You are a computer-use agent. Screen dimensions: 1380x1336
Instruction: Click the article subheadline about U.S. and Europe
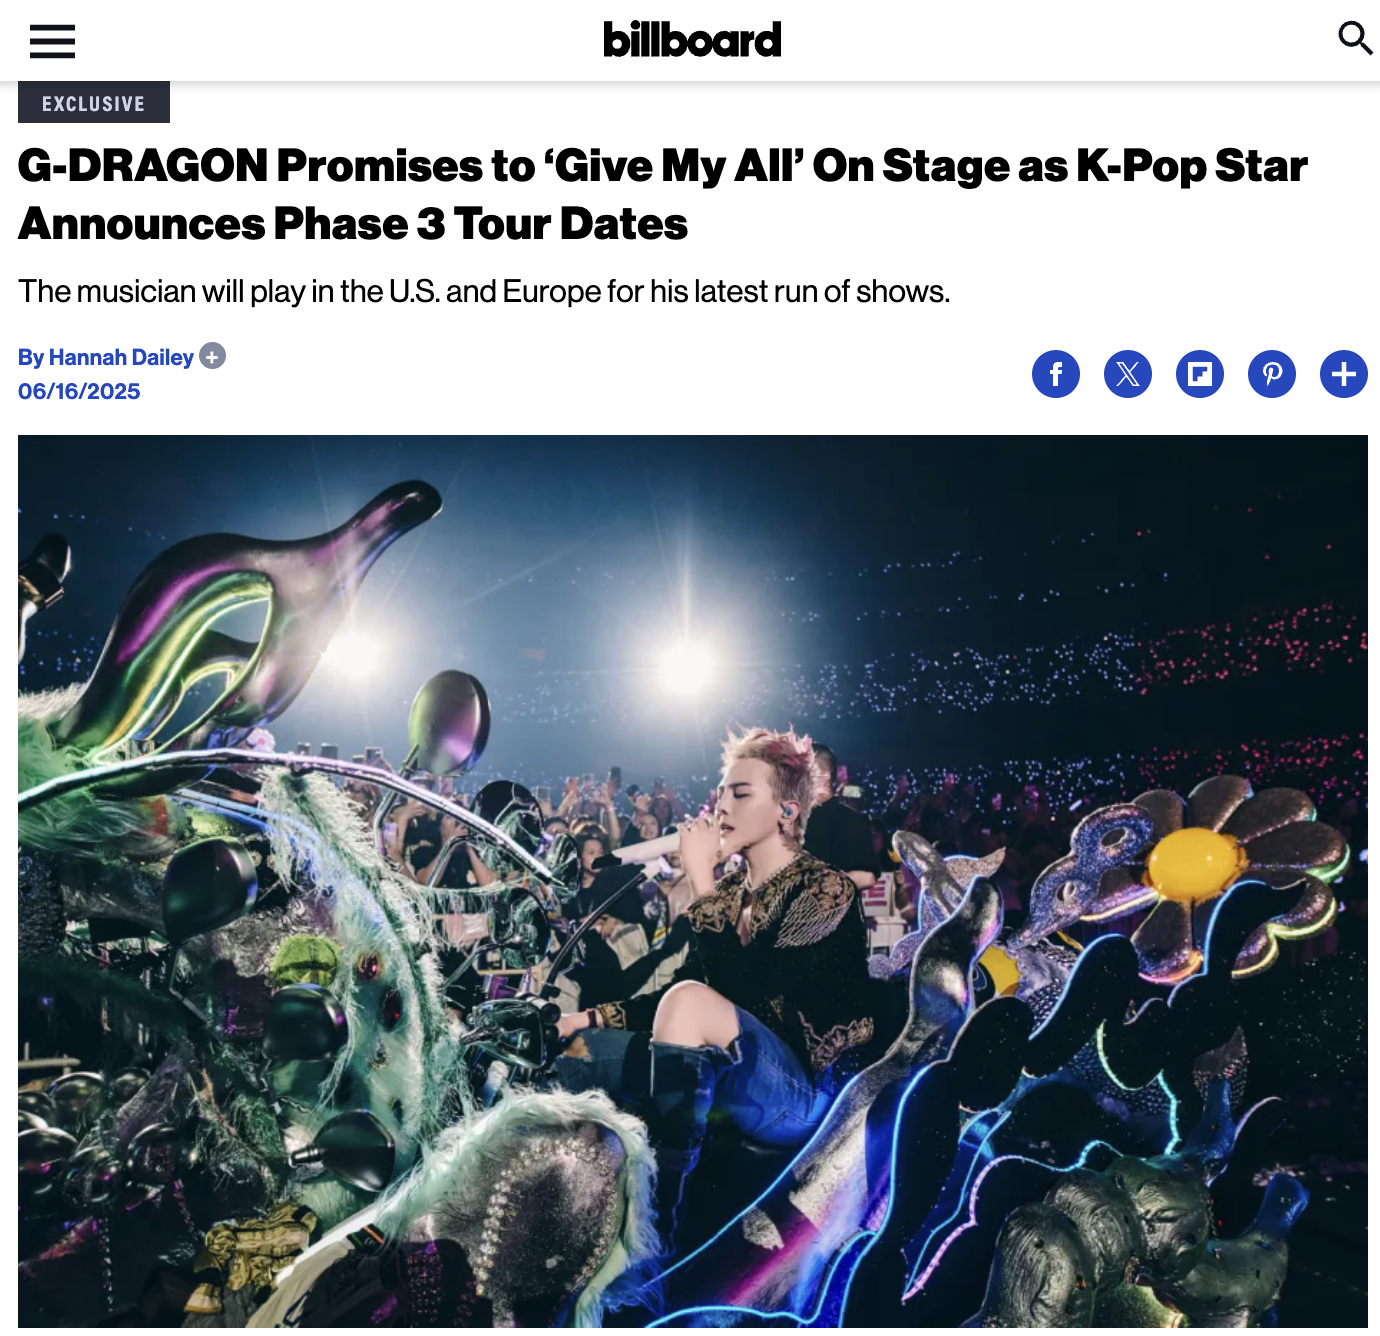[x=484, y=291]
